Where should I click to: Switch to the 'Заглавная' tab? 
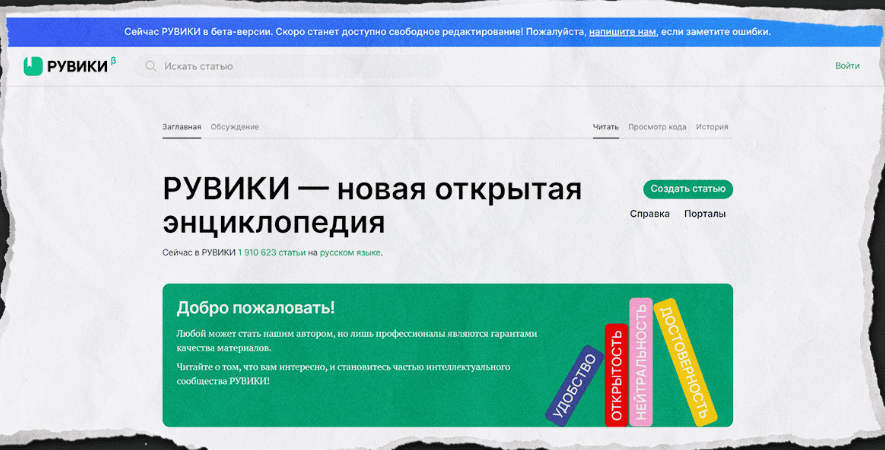182,127
